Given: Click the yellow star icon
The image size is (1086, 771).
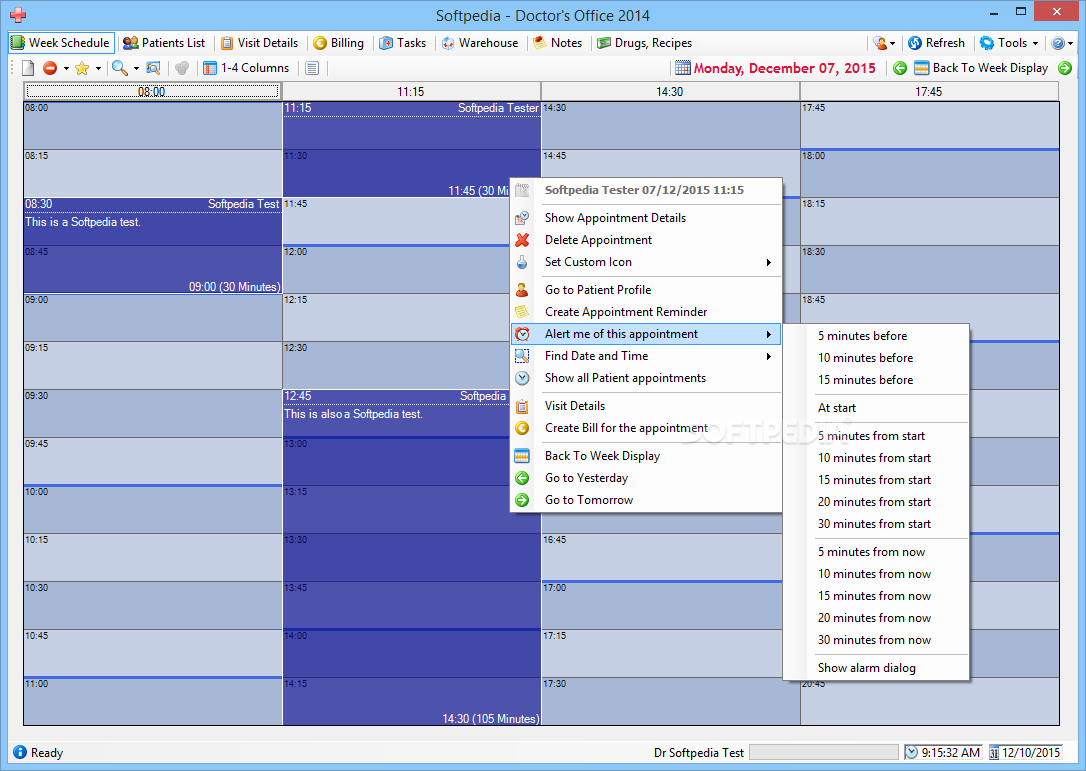Looking at the screenshot, I should coord(82,68).
